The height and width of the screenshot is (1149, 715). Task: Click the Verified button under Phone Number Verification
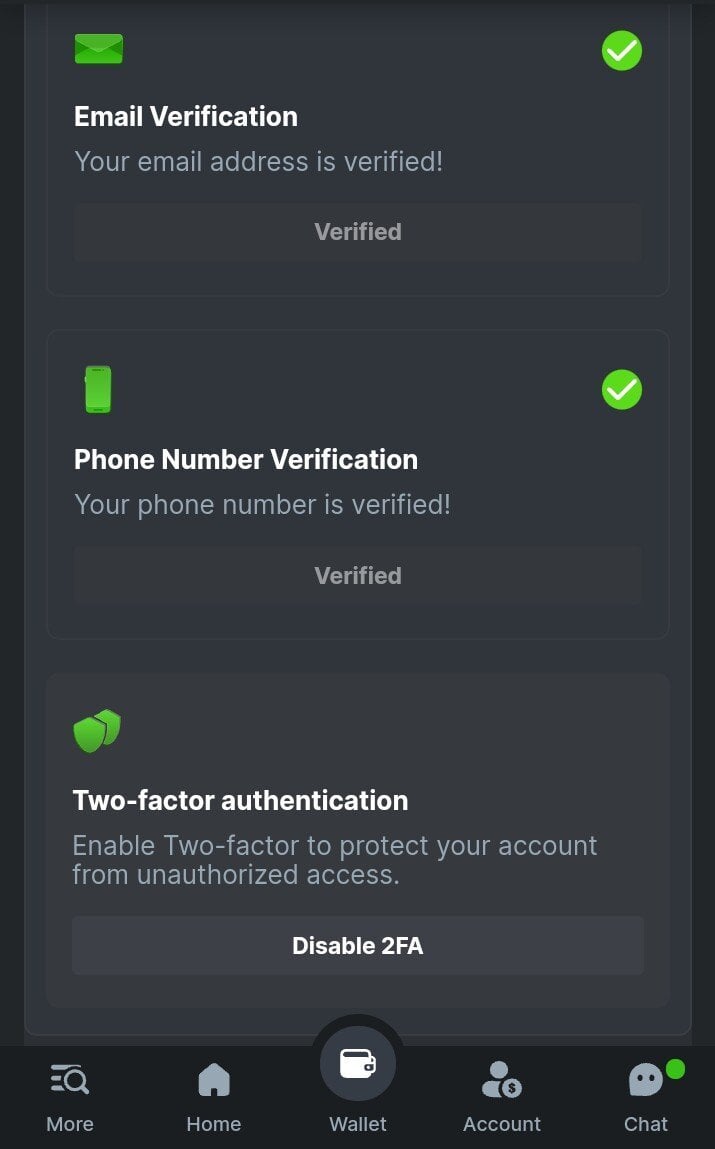coord(358,576)
